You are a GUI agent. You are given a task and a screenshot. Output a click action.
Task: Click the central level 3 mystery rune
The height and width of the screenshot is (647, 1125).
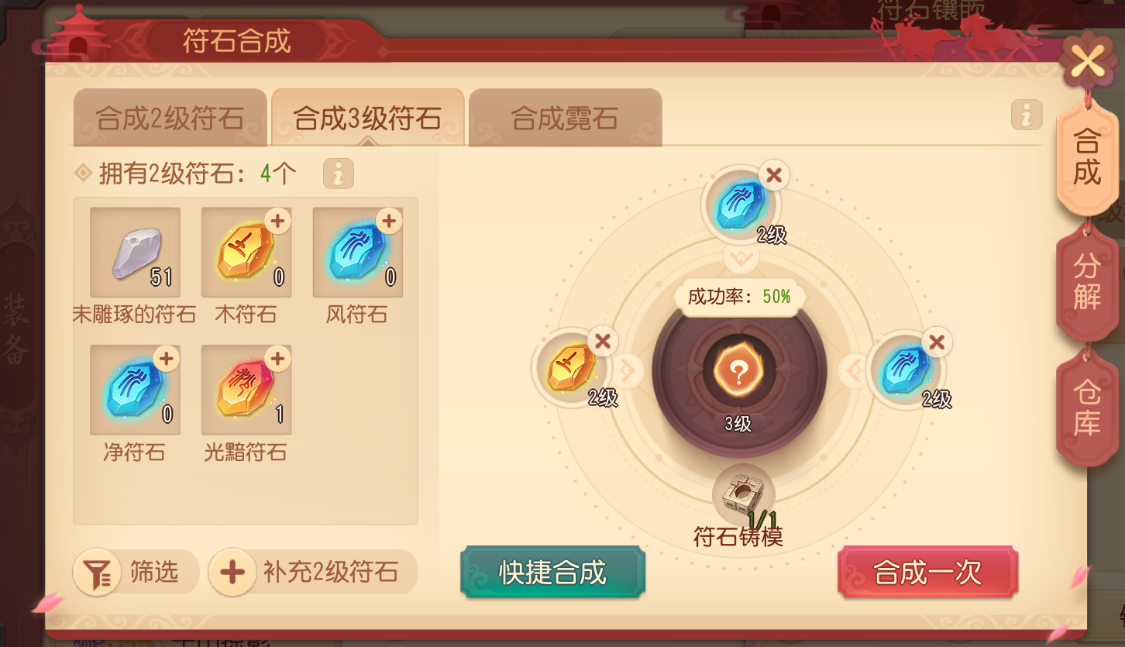738,372
